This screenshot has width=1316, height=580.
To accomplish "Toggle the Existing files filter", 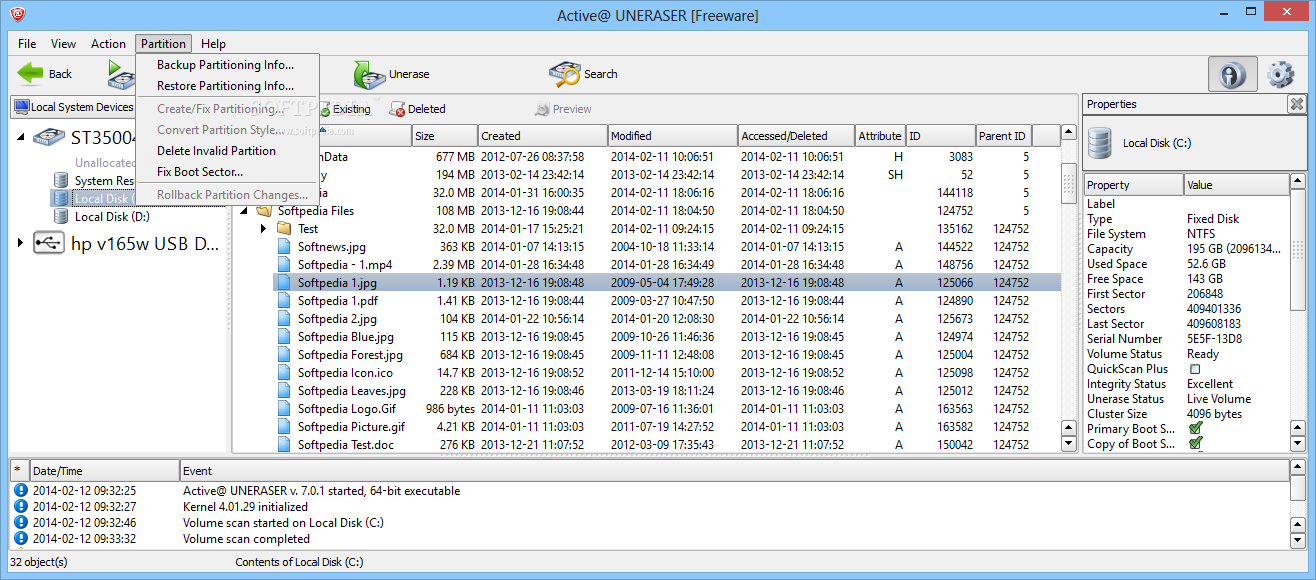I will [x=345, y=109].
